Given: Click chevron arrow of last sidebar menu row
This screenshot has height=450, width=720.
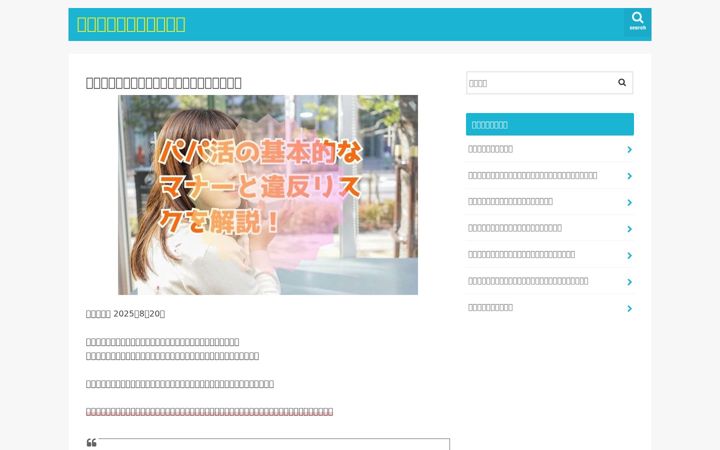Looking at the screenshot, I should pyautogui.click(x=630, y=309).
